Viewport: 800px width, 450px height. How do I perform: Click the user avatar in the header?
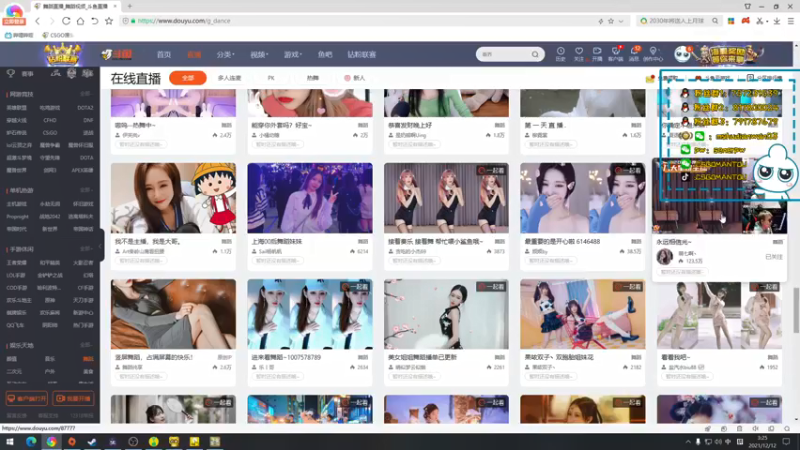pyautogui.click(x=682, y=54)
